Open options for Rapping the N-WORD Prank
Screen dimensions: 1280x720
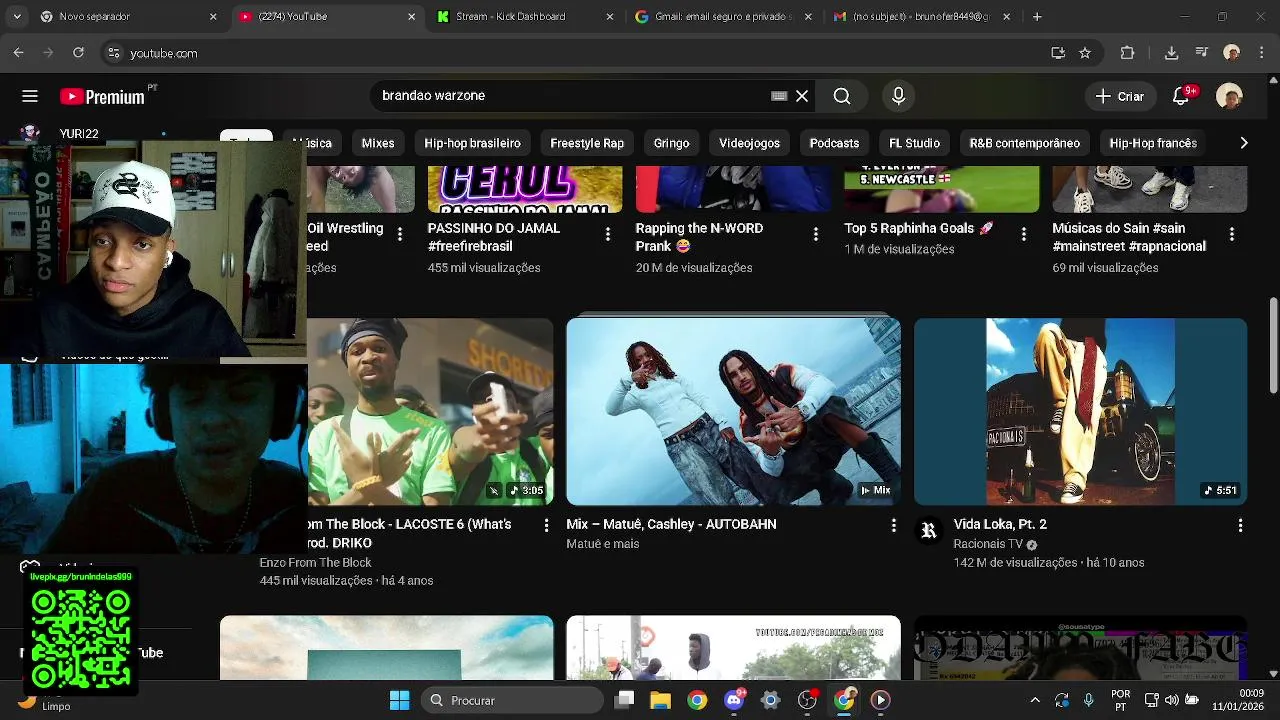point(815,234)
